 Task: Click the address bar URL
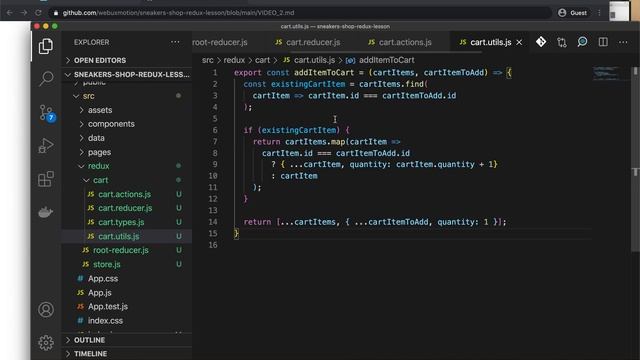pos(178,13)
